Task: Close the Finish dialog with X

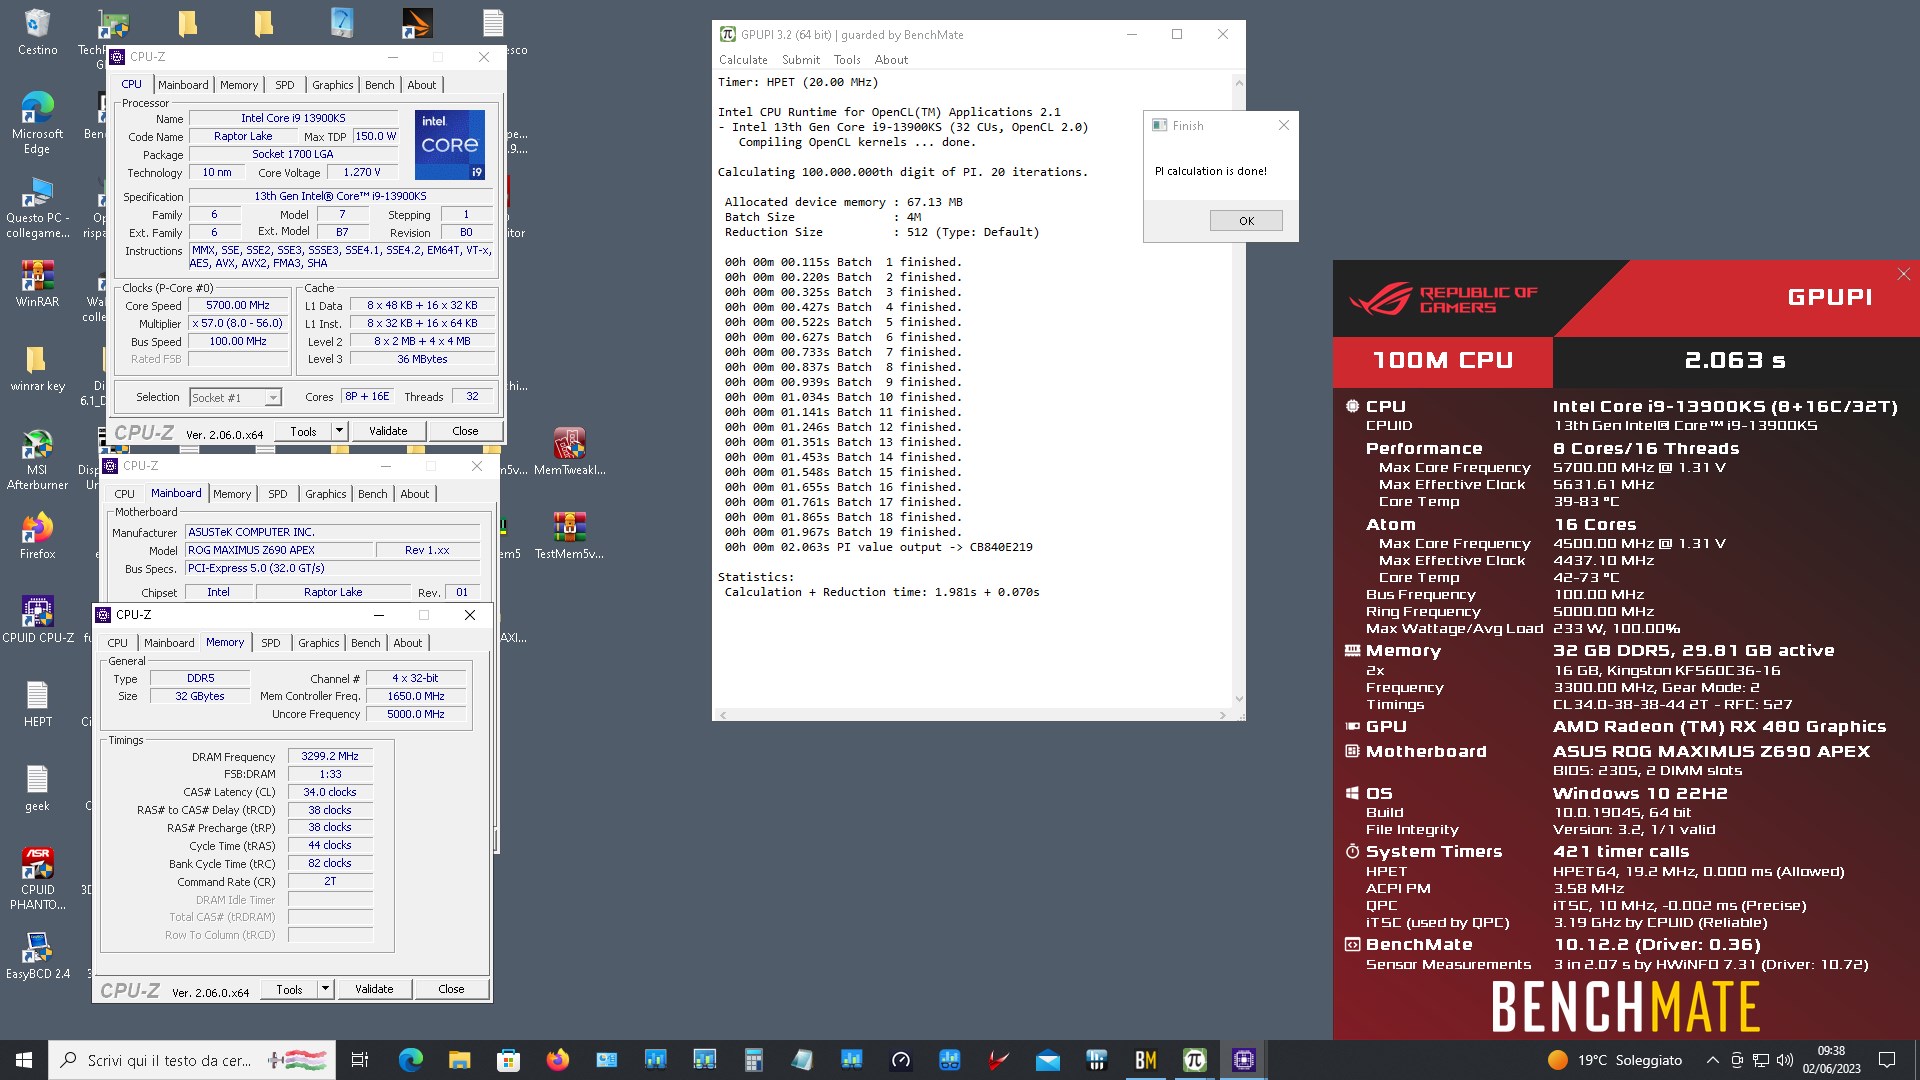Action: (x=1284, y=125)
